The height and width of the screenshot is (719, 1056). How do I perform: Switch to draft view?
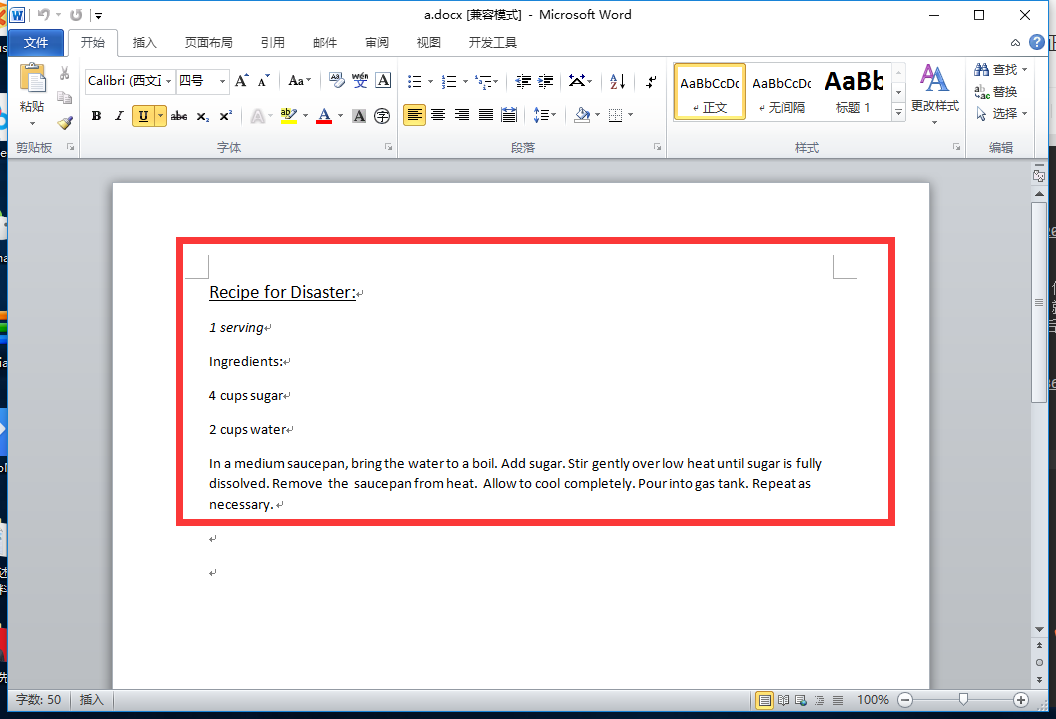click(x=838, y=700)
